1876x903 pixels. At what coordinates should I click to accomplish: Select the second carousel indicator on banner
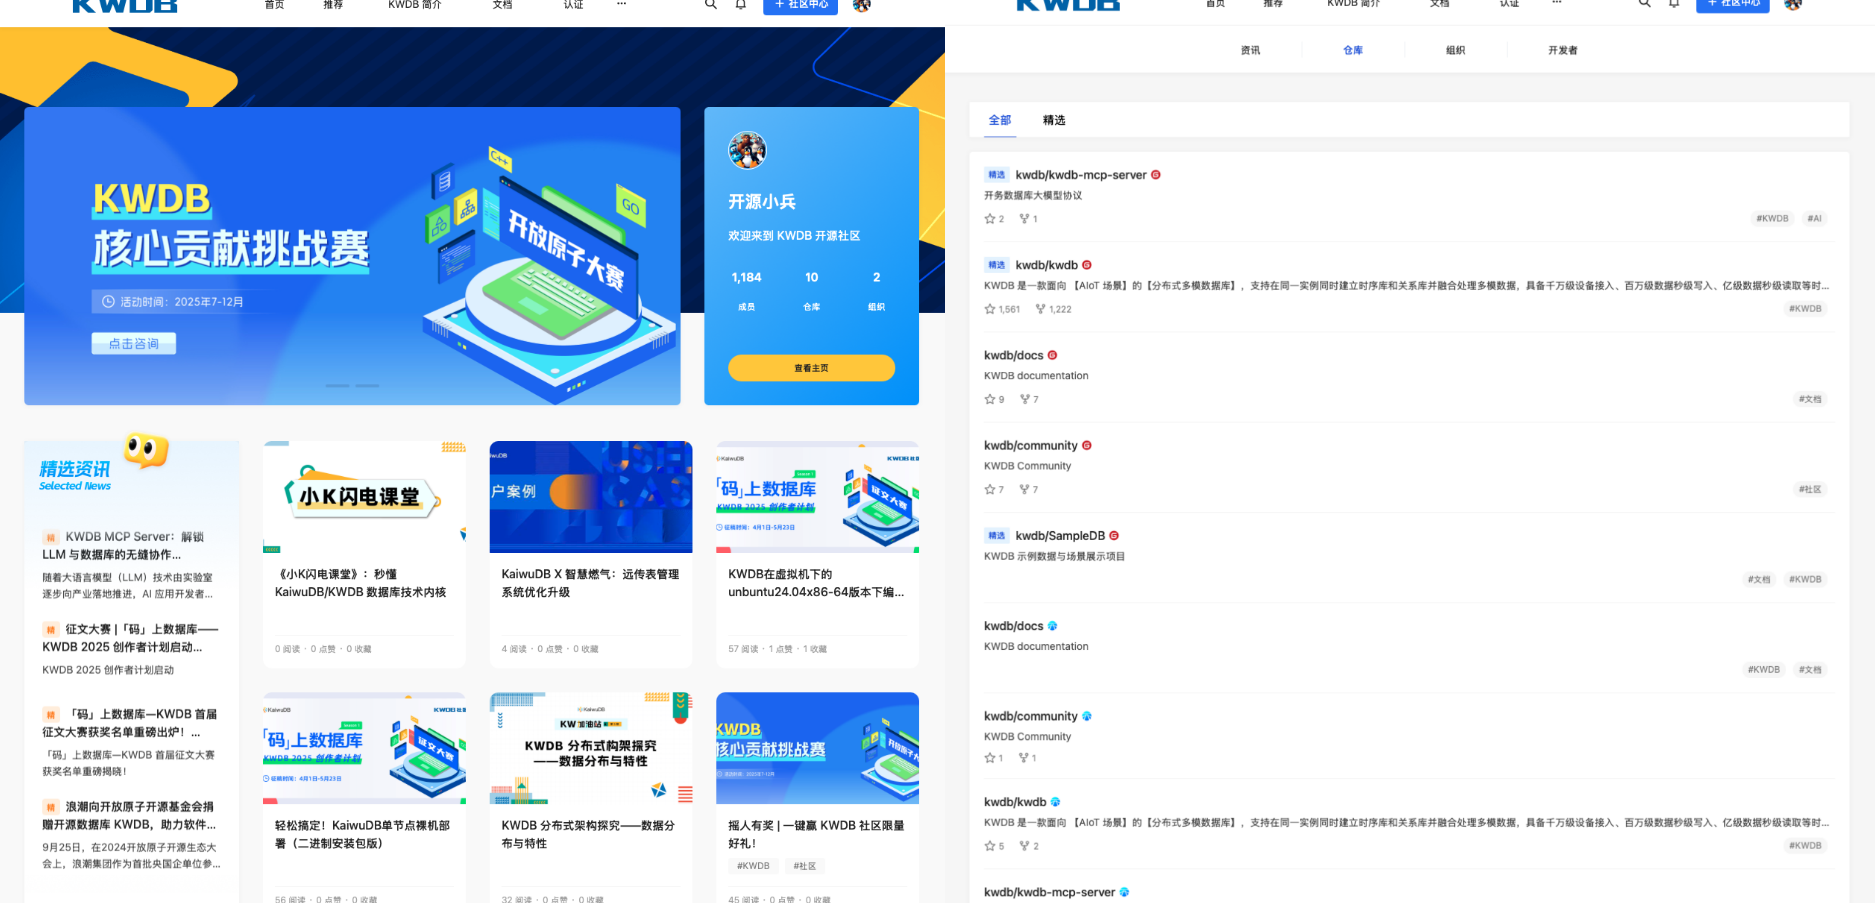pyautogui.click(x=368, y=385)
